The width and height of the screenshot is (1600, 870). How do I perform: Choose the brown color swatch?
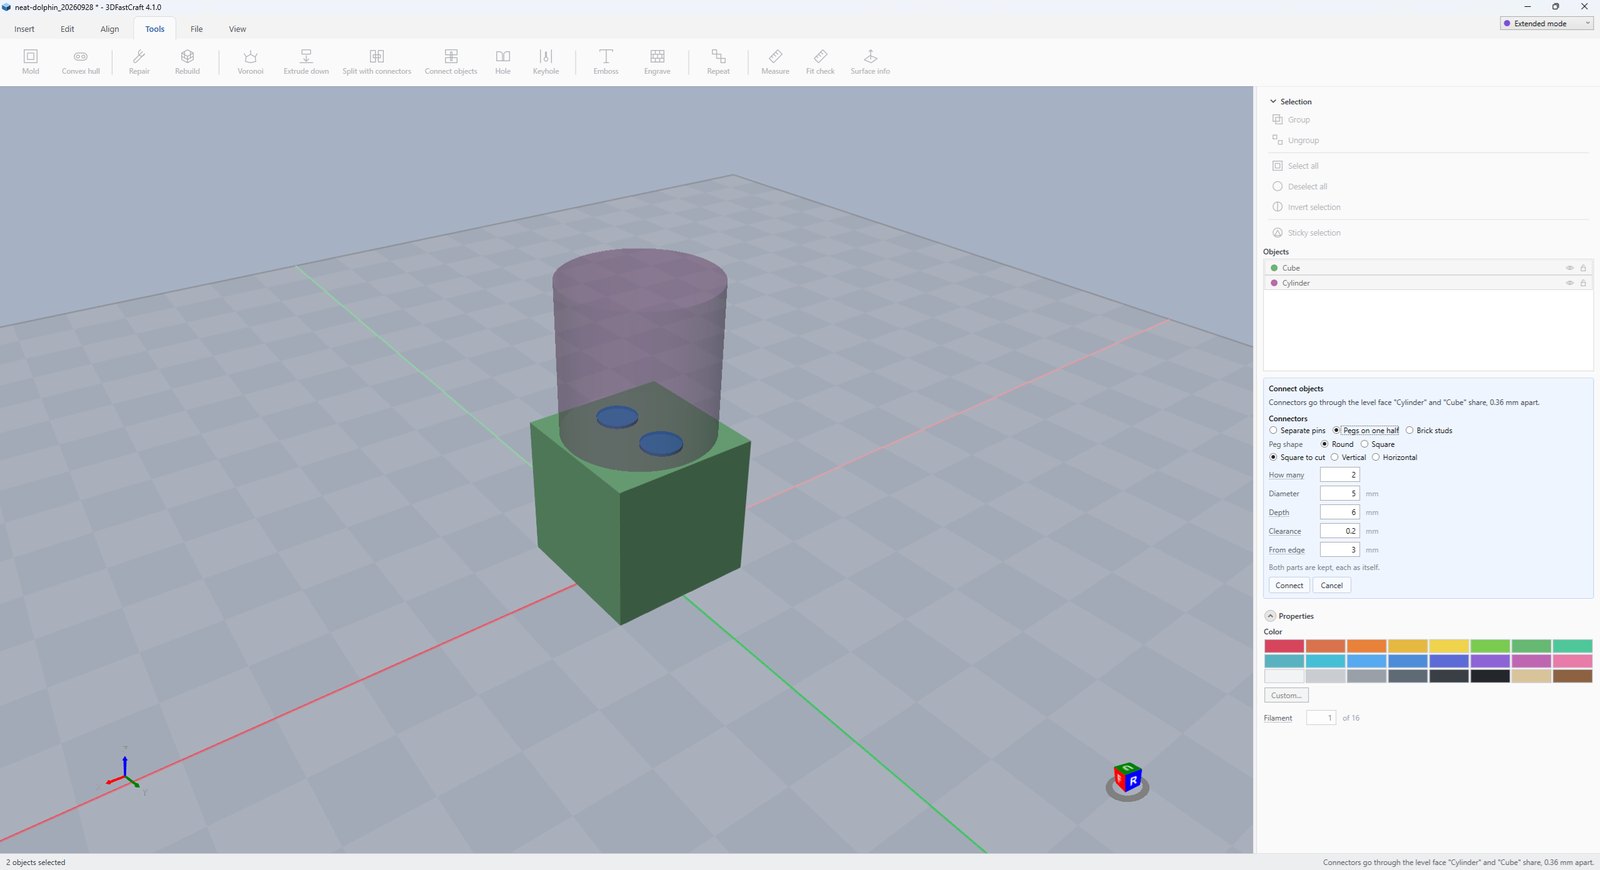point(1572,676)
